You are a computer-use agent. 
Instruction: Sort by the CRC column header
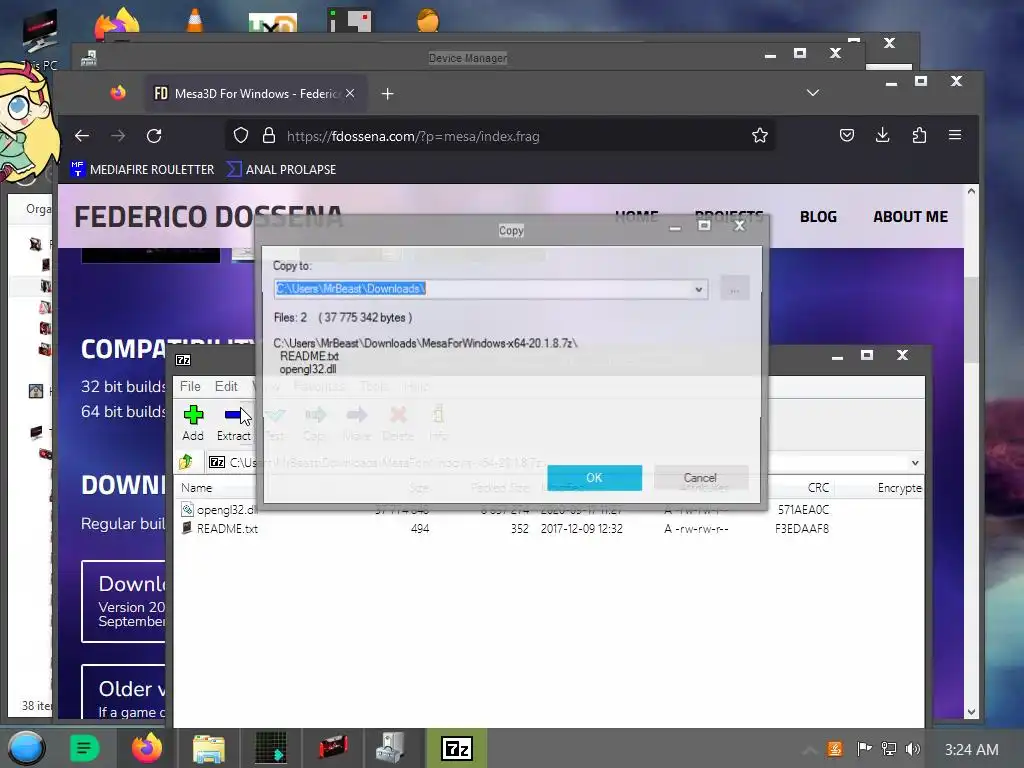tap(818, 488)
